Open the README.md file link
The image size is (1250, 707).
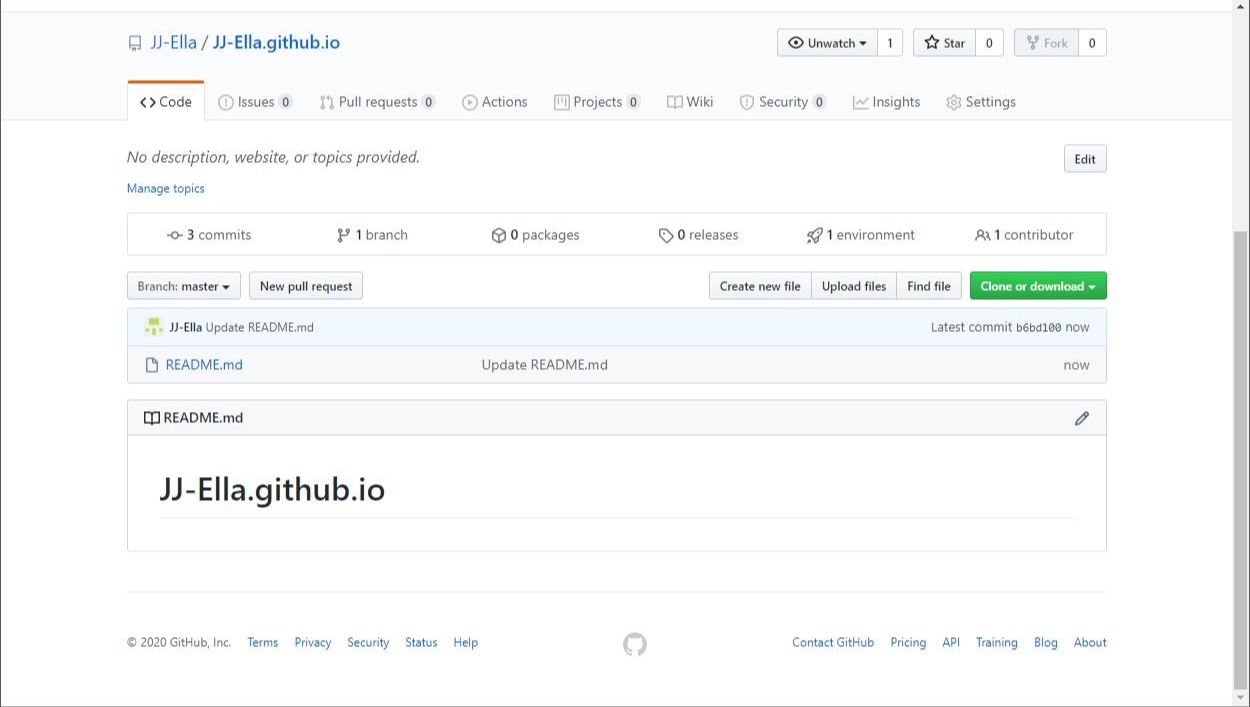click(204, 365)
